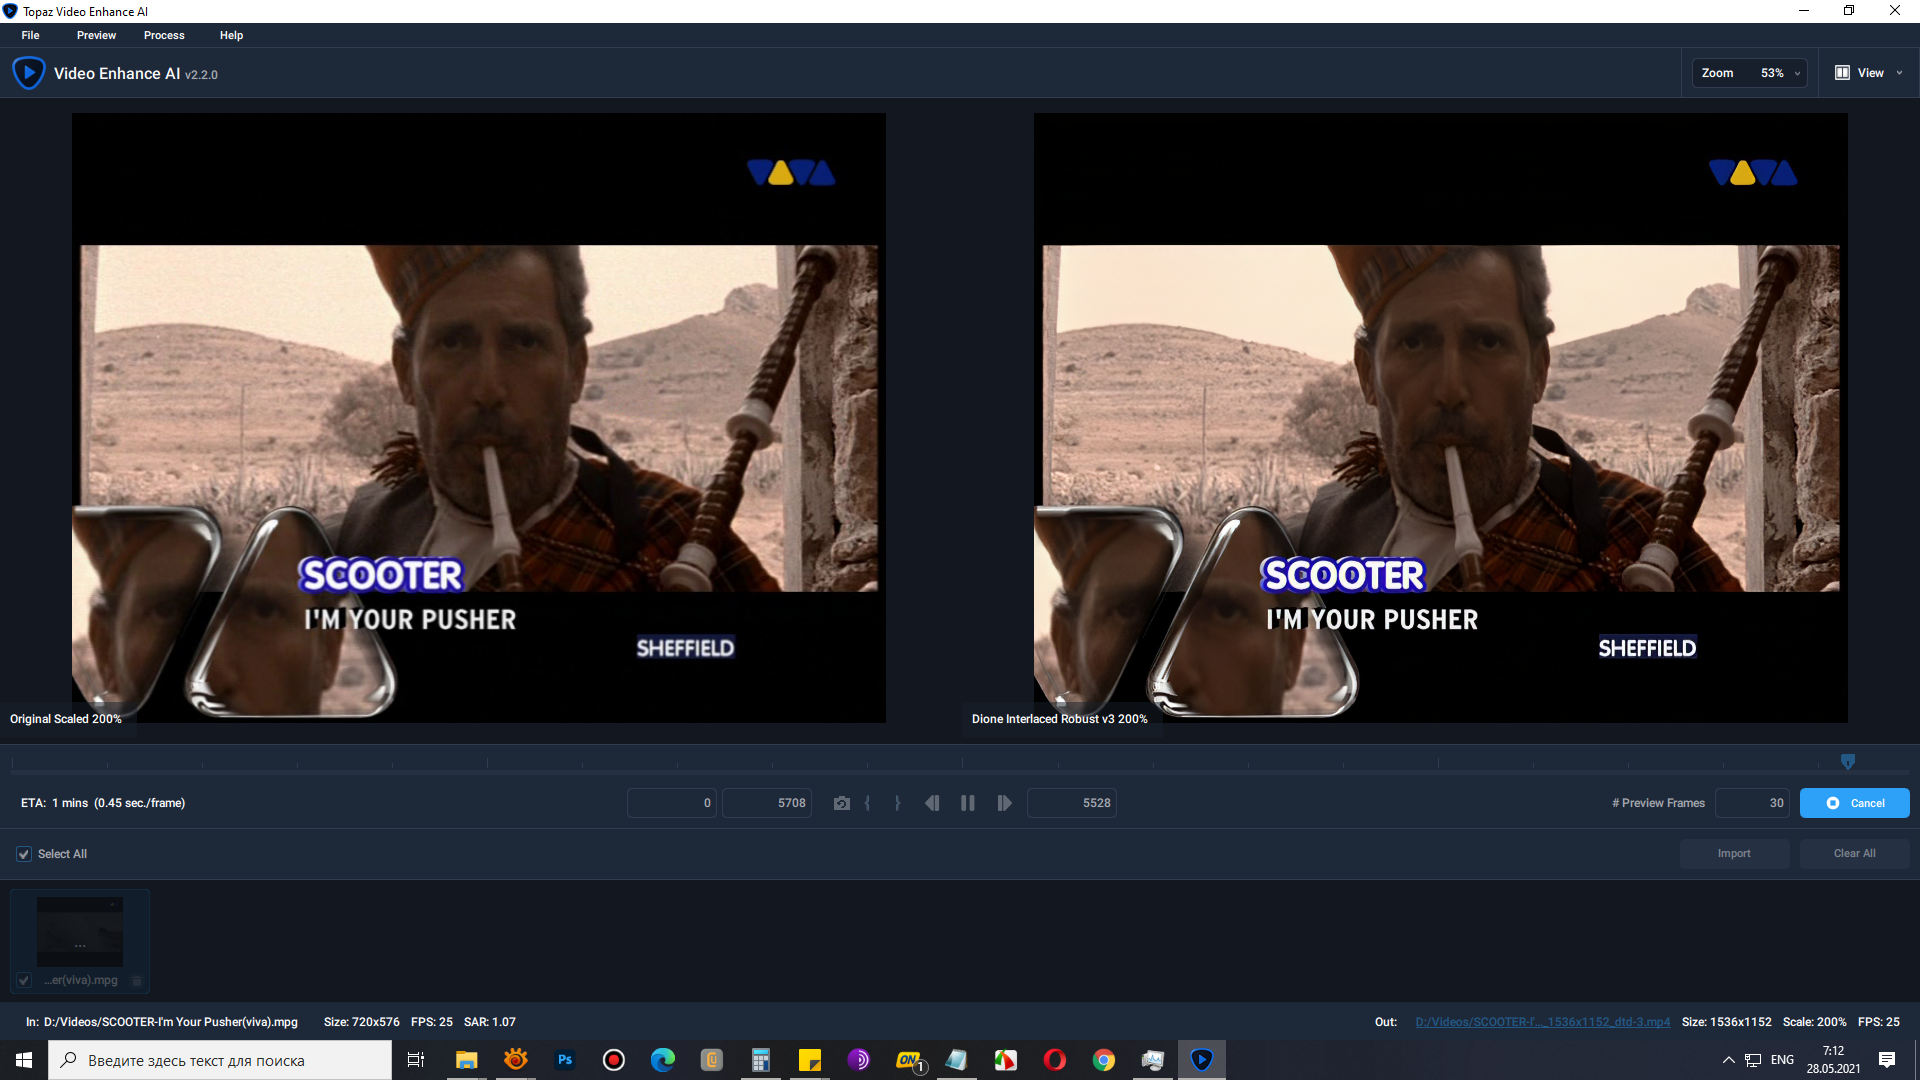Open the File menu
This screenshot has height=1080, width=1920.
(x=30, y=35)
